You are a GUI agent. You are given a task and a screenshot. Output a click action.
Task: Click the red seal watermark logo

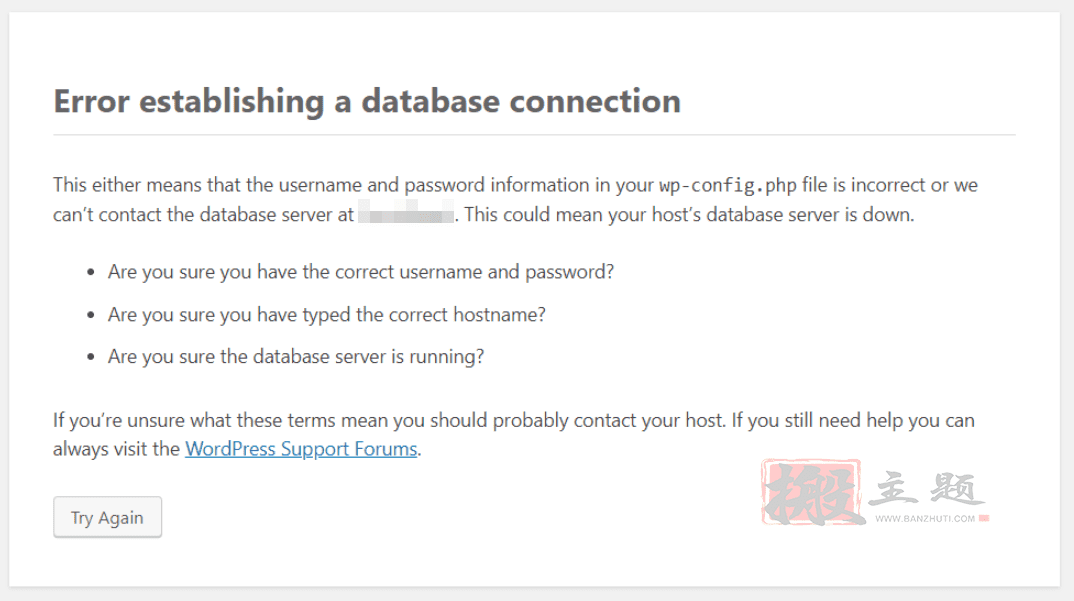click(811, 493)
